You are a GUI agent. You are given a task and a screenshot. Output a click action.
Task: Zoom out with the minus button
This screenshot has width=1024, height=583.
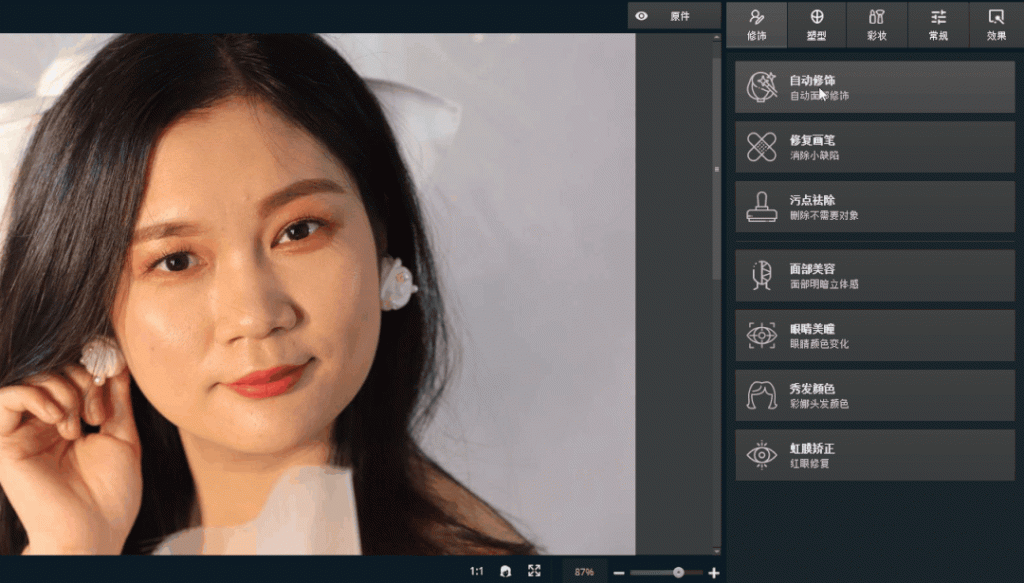point(619,572)
